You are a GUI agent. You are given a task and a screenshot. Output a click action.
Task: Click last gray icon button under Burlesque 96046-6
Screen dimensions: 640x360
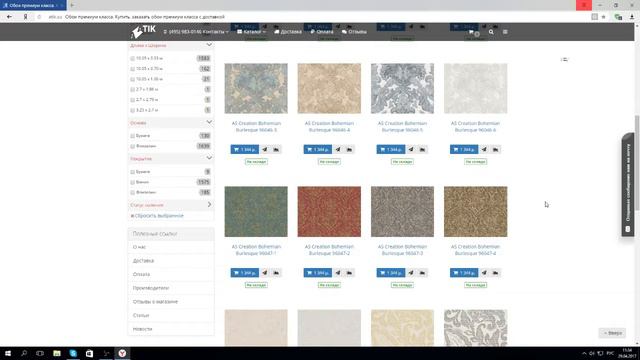tap(496, 149)
